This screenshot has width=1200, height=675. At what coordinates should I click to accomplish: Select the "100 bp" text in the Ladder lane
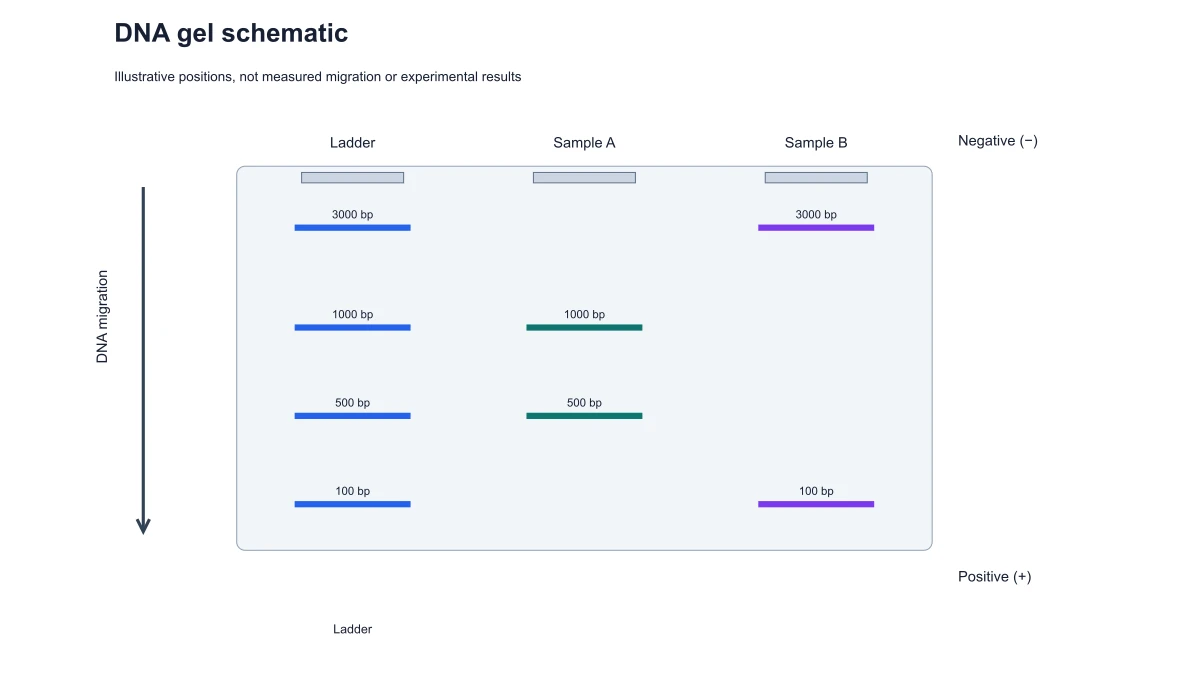352,491
